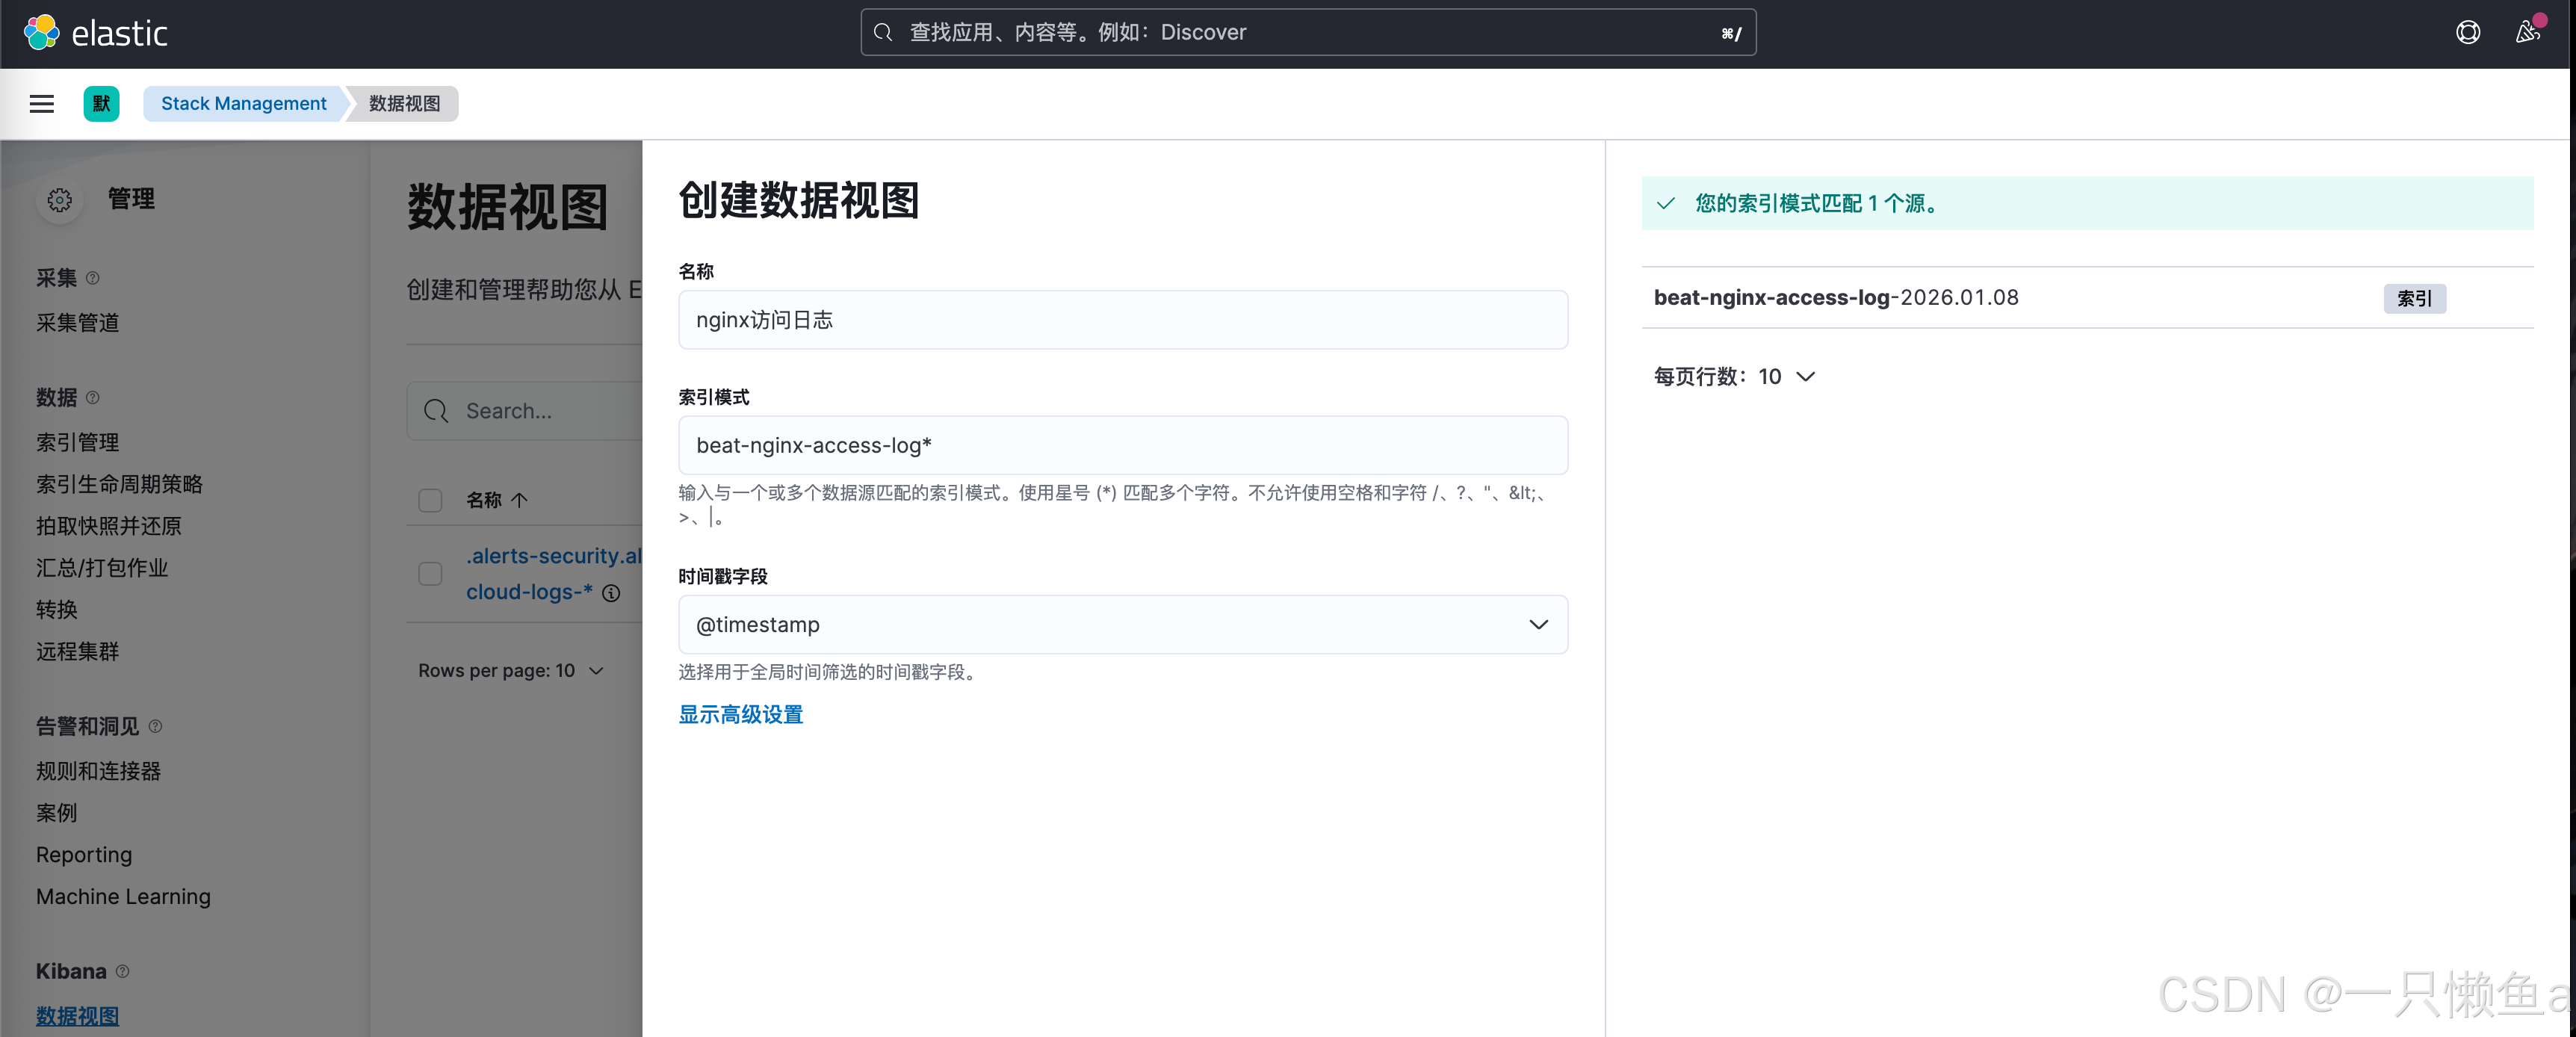2576x1037 pixels.
Task: Click the green space avatar icon
Action: tap(101, 104)
